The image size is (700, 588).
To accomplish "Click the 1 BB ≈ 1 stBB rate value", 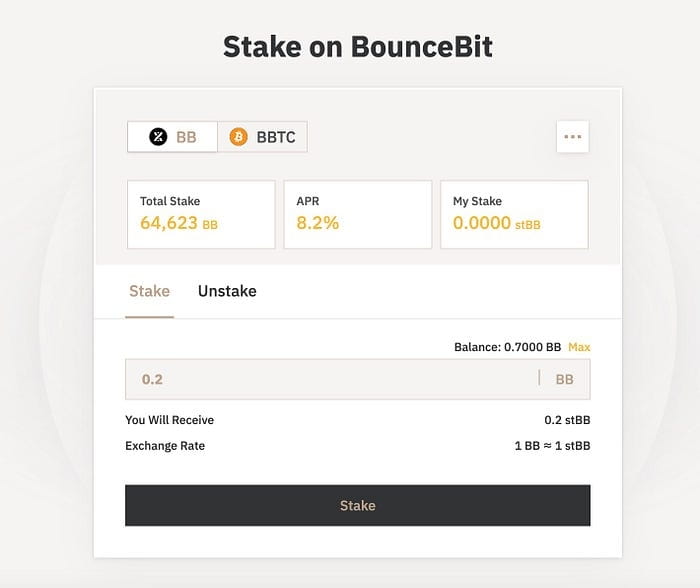I will [x=552, y=445].
